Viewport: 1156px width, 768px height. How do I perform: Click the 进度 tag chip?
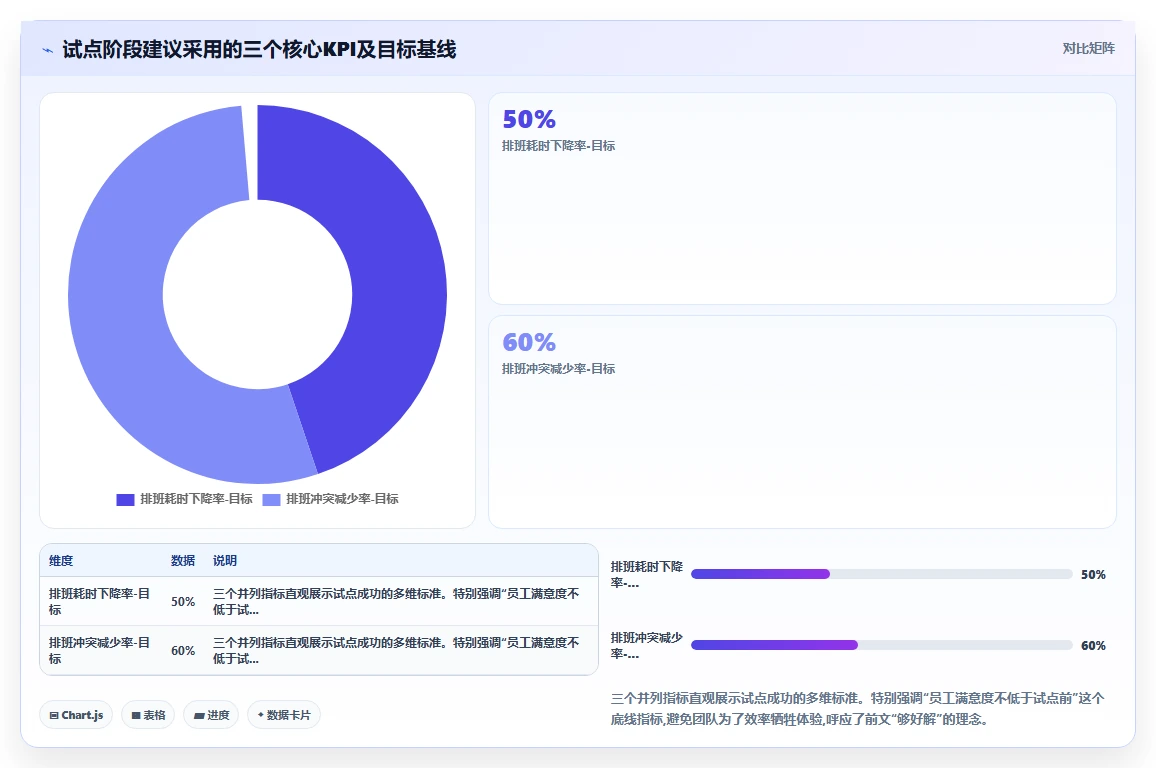tap(211, 715)
